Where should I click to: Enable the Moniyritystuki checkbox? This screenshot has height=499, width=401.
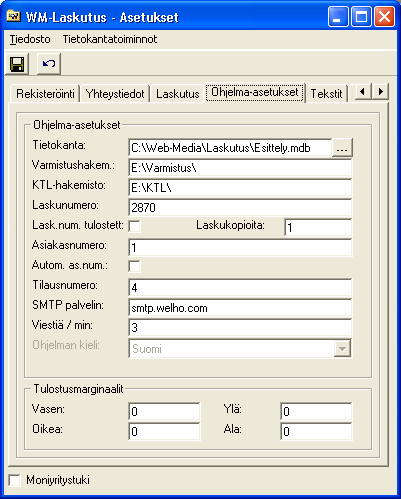pos(14,480)
